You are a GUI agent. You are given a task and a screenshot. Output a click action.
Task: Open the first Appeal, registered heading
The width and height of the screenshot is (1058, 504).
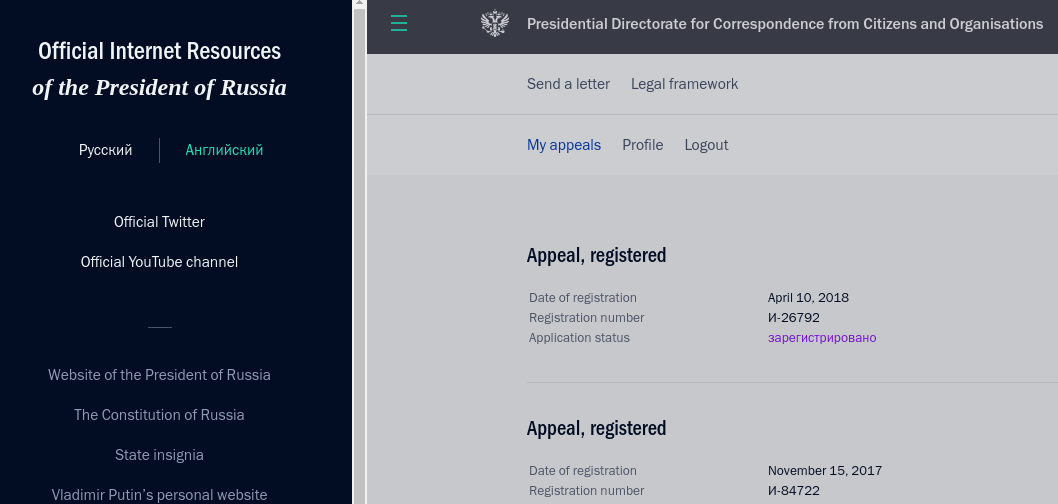(x=596, y=255)
